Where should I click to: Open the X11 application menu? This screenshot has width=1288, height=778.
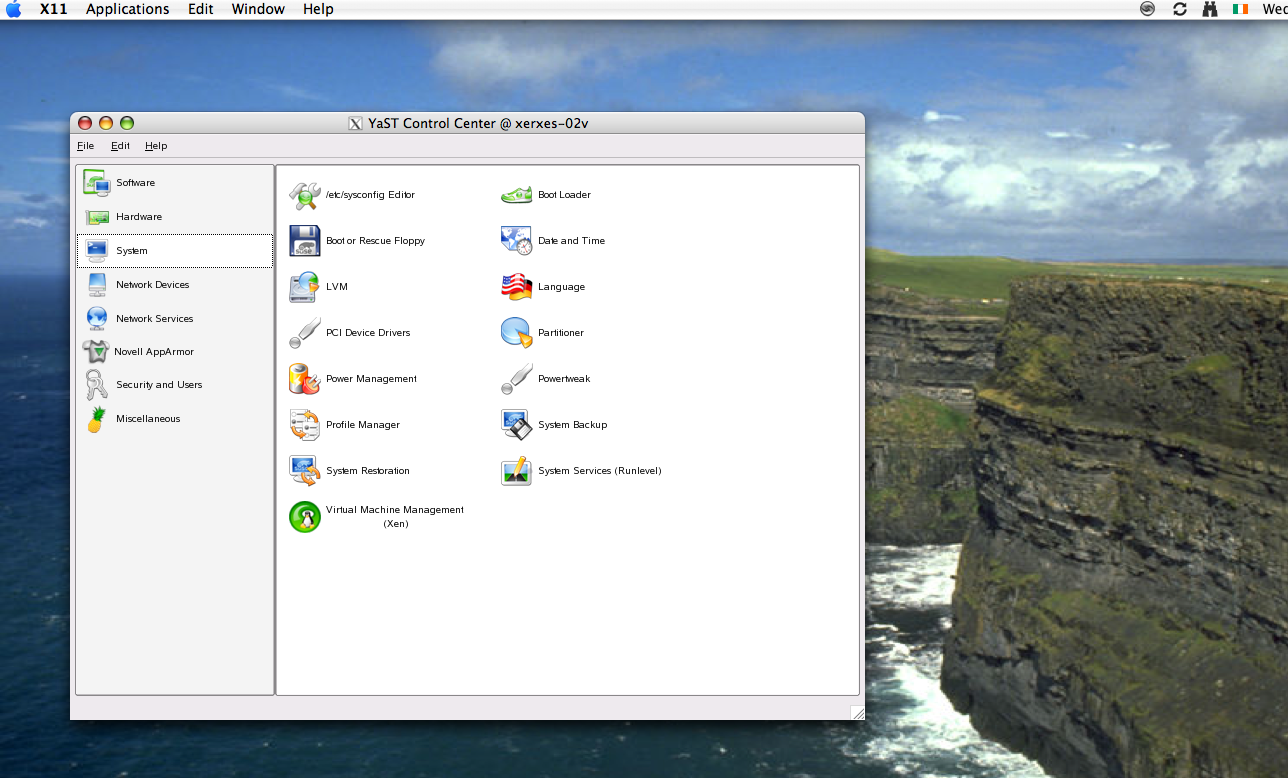[54, 9]
